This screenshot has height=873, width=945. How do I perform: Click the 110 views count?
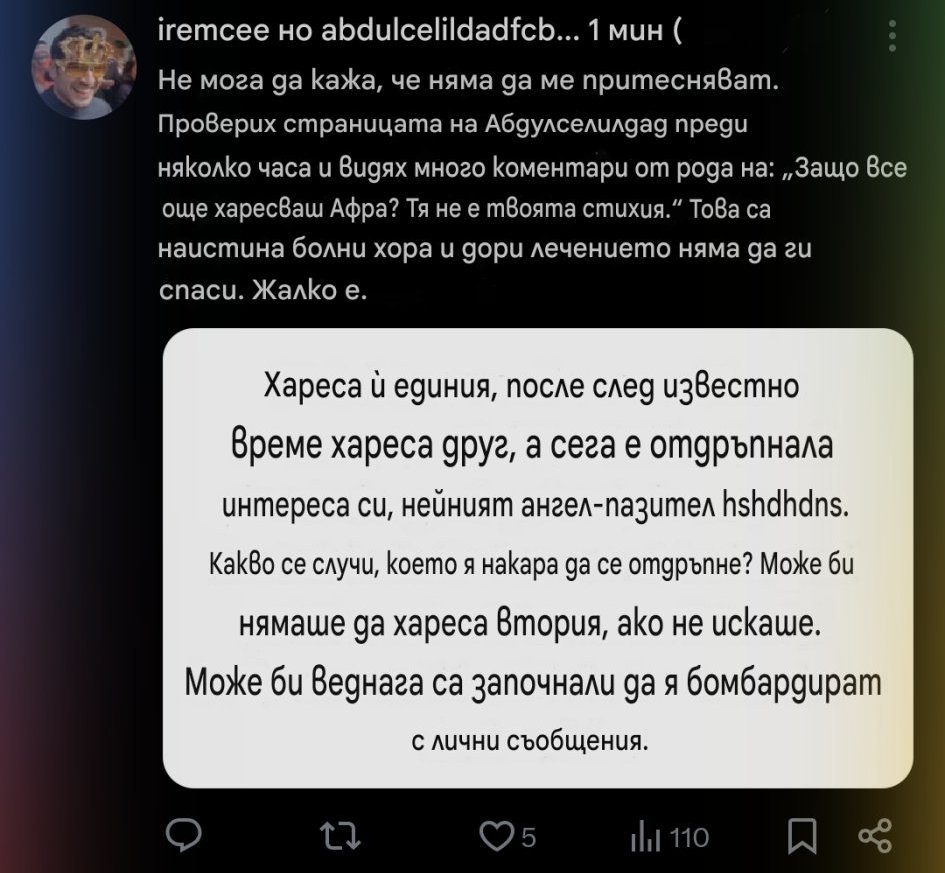(x=689, y=837)
